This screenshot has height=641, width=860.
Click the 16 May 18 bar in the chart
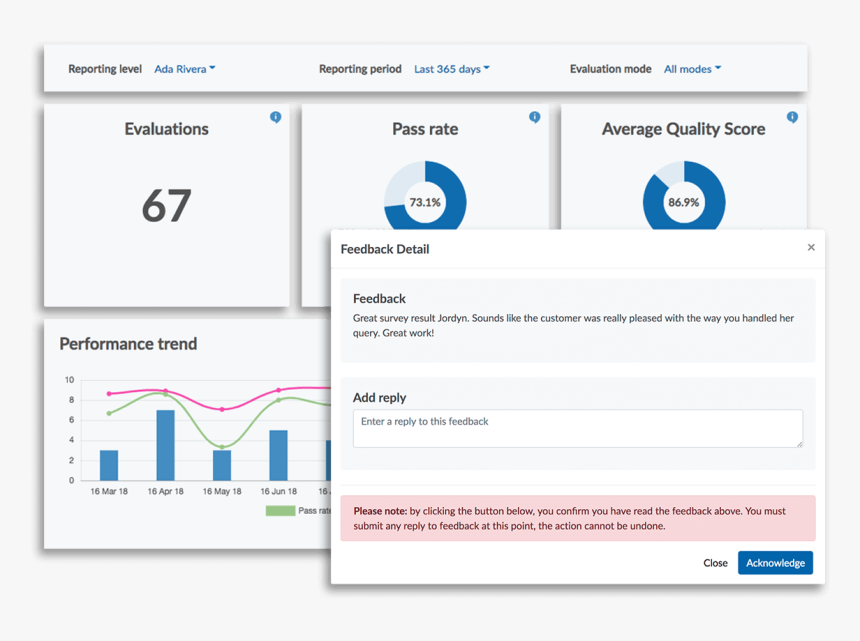pyautogui.click(x=222, y=465)
